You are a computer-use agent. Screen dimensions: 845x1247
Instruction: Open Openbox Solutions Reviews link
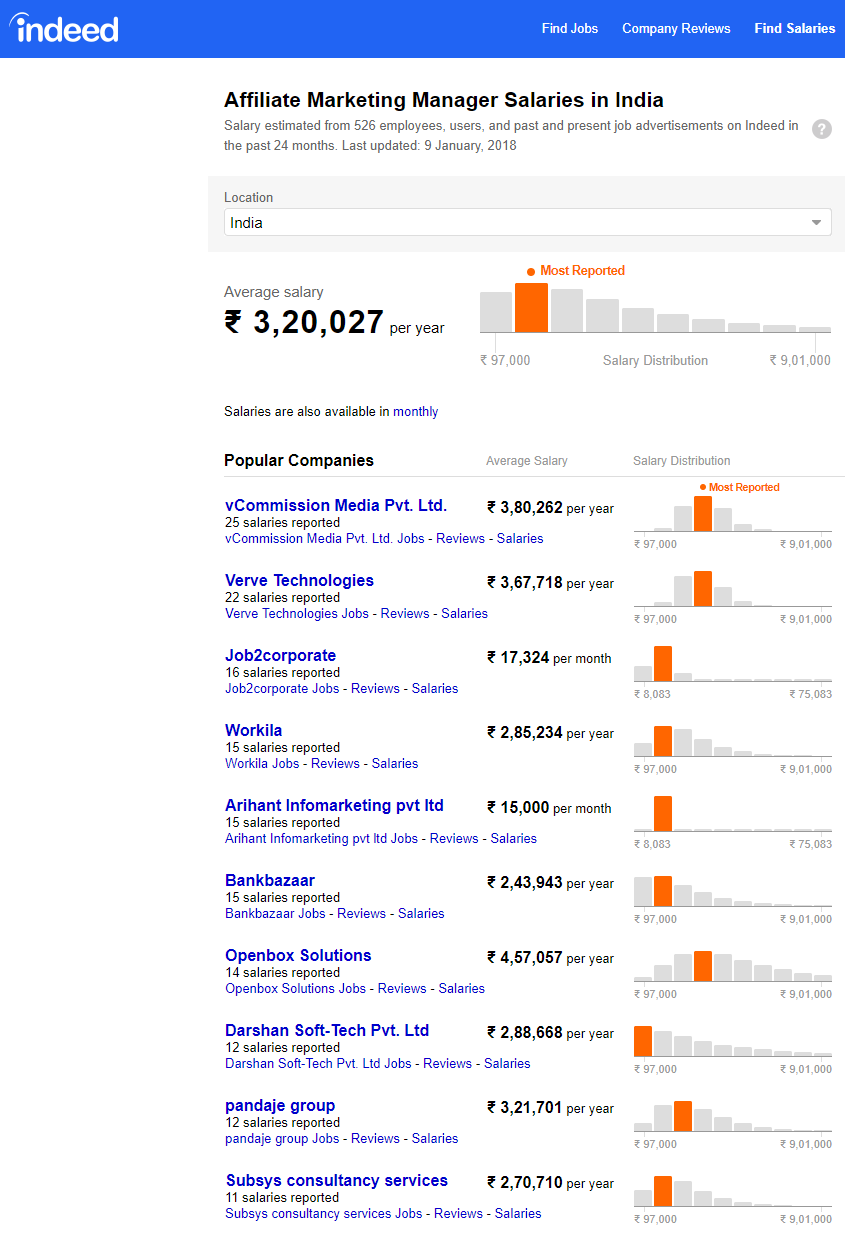coord(402,988)
